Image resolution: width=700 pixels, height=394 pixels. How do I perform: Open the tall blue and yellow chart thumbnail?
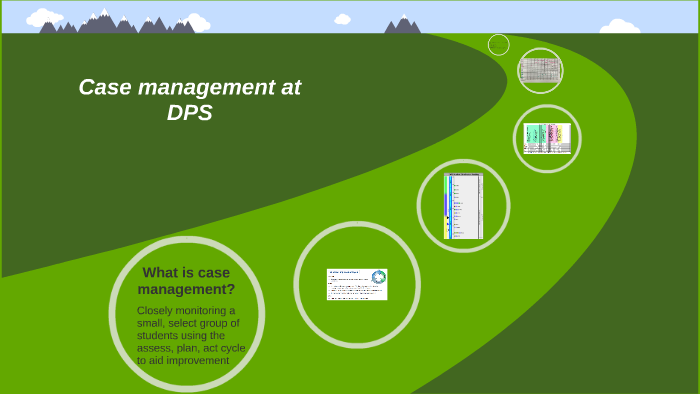pyautogui.click(x=463, y=206)
